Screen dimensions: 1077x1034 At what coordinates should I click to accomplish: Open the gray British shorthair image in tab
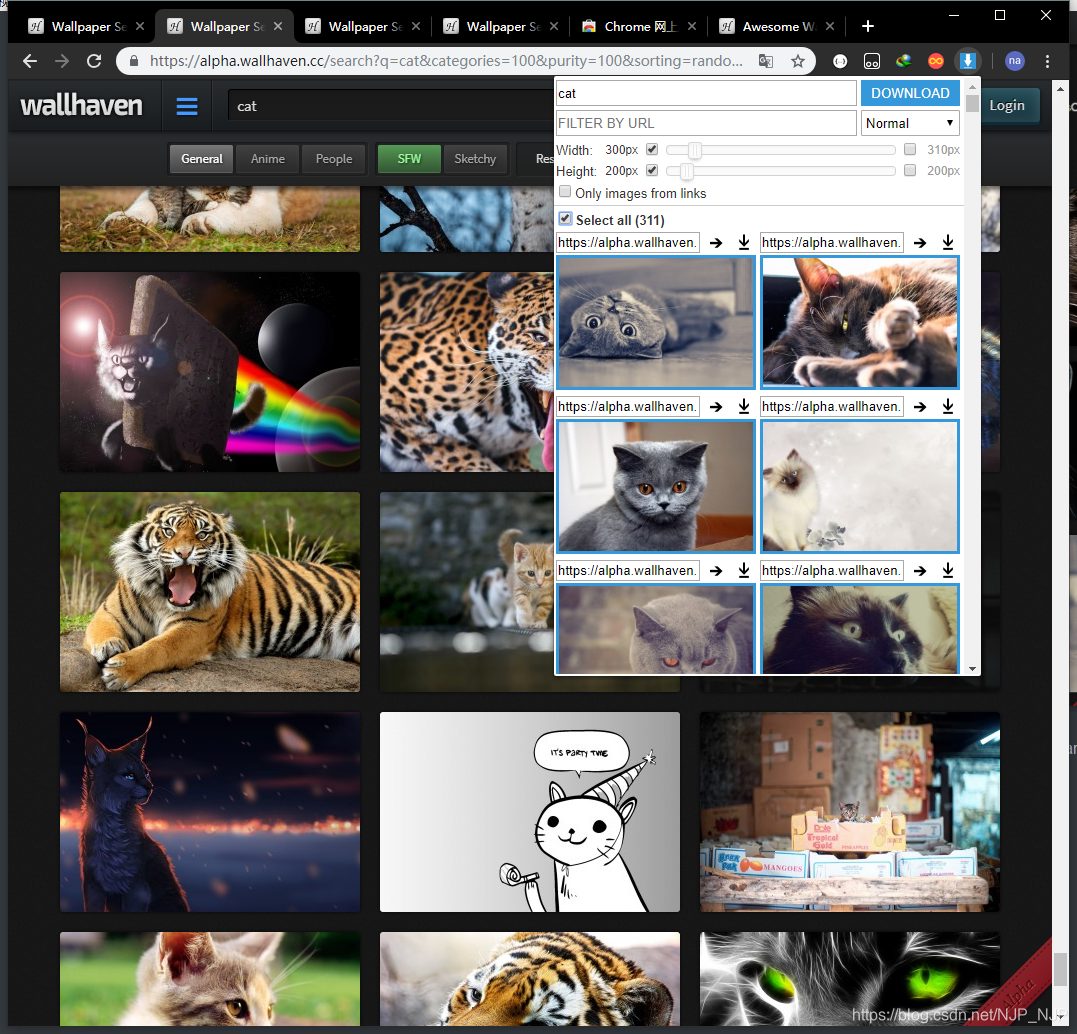click(x=716, y=407)
